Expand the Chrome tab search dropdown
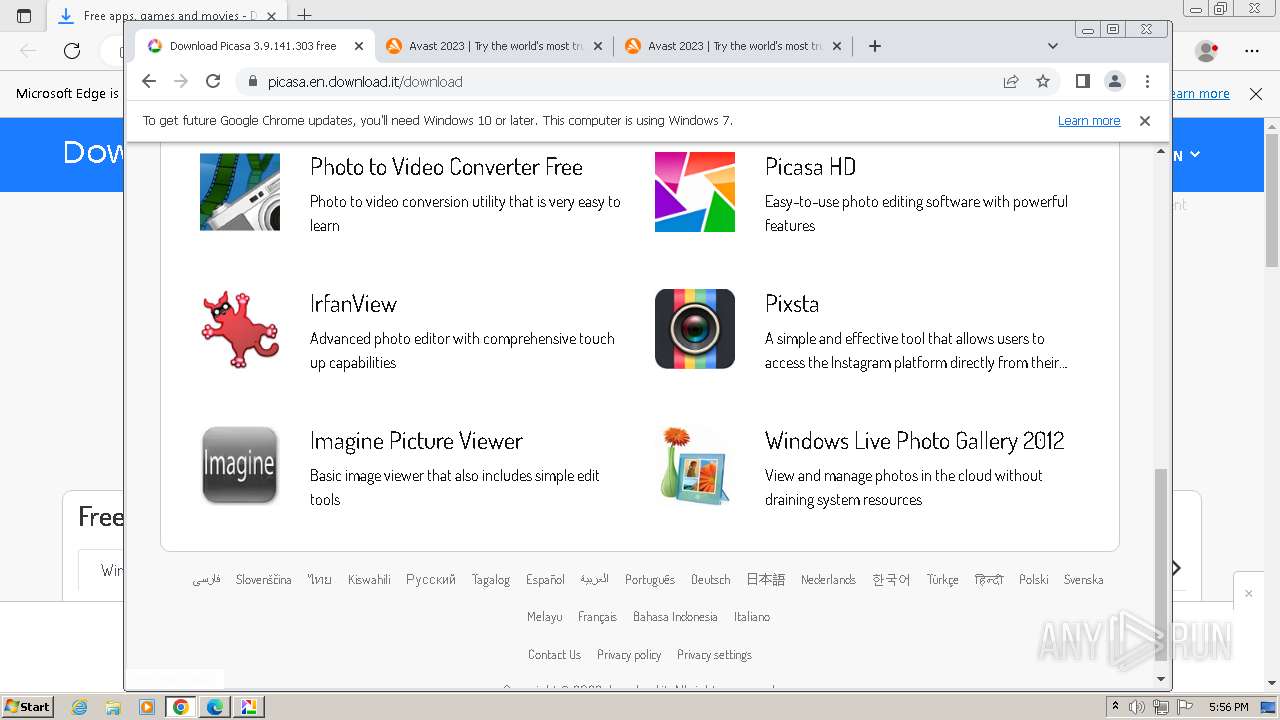Screen dimensions: 1280x720 pos(1053,46)
